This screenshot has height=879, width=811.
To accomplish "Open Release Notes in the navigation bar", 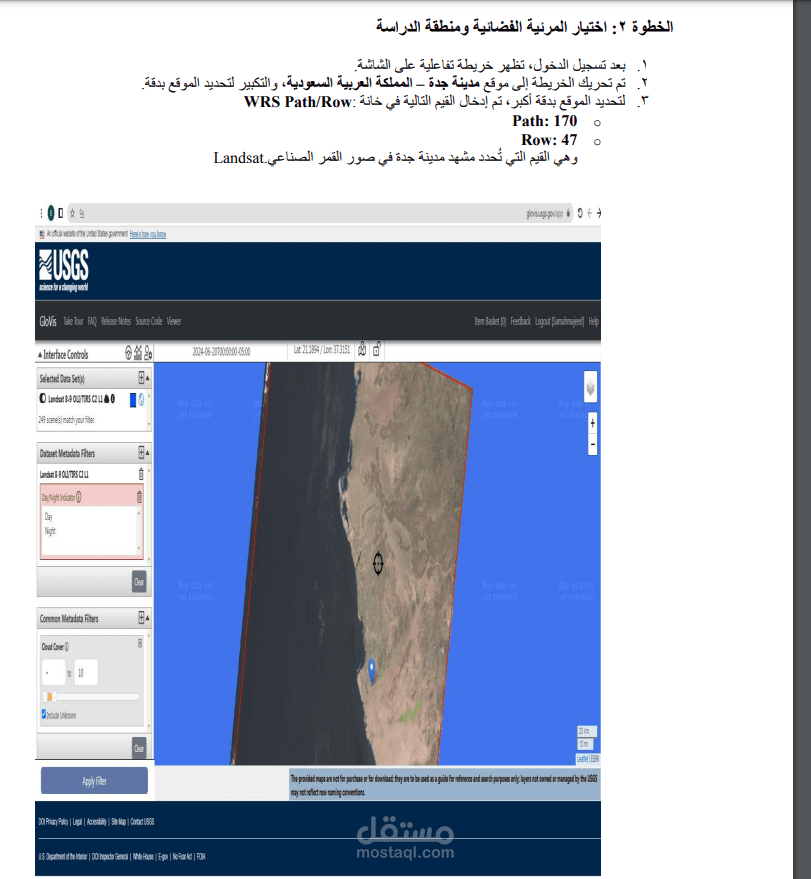I will [x=116, y=321].
